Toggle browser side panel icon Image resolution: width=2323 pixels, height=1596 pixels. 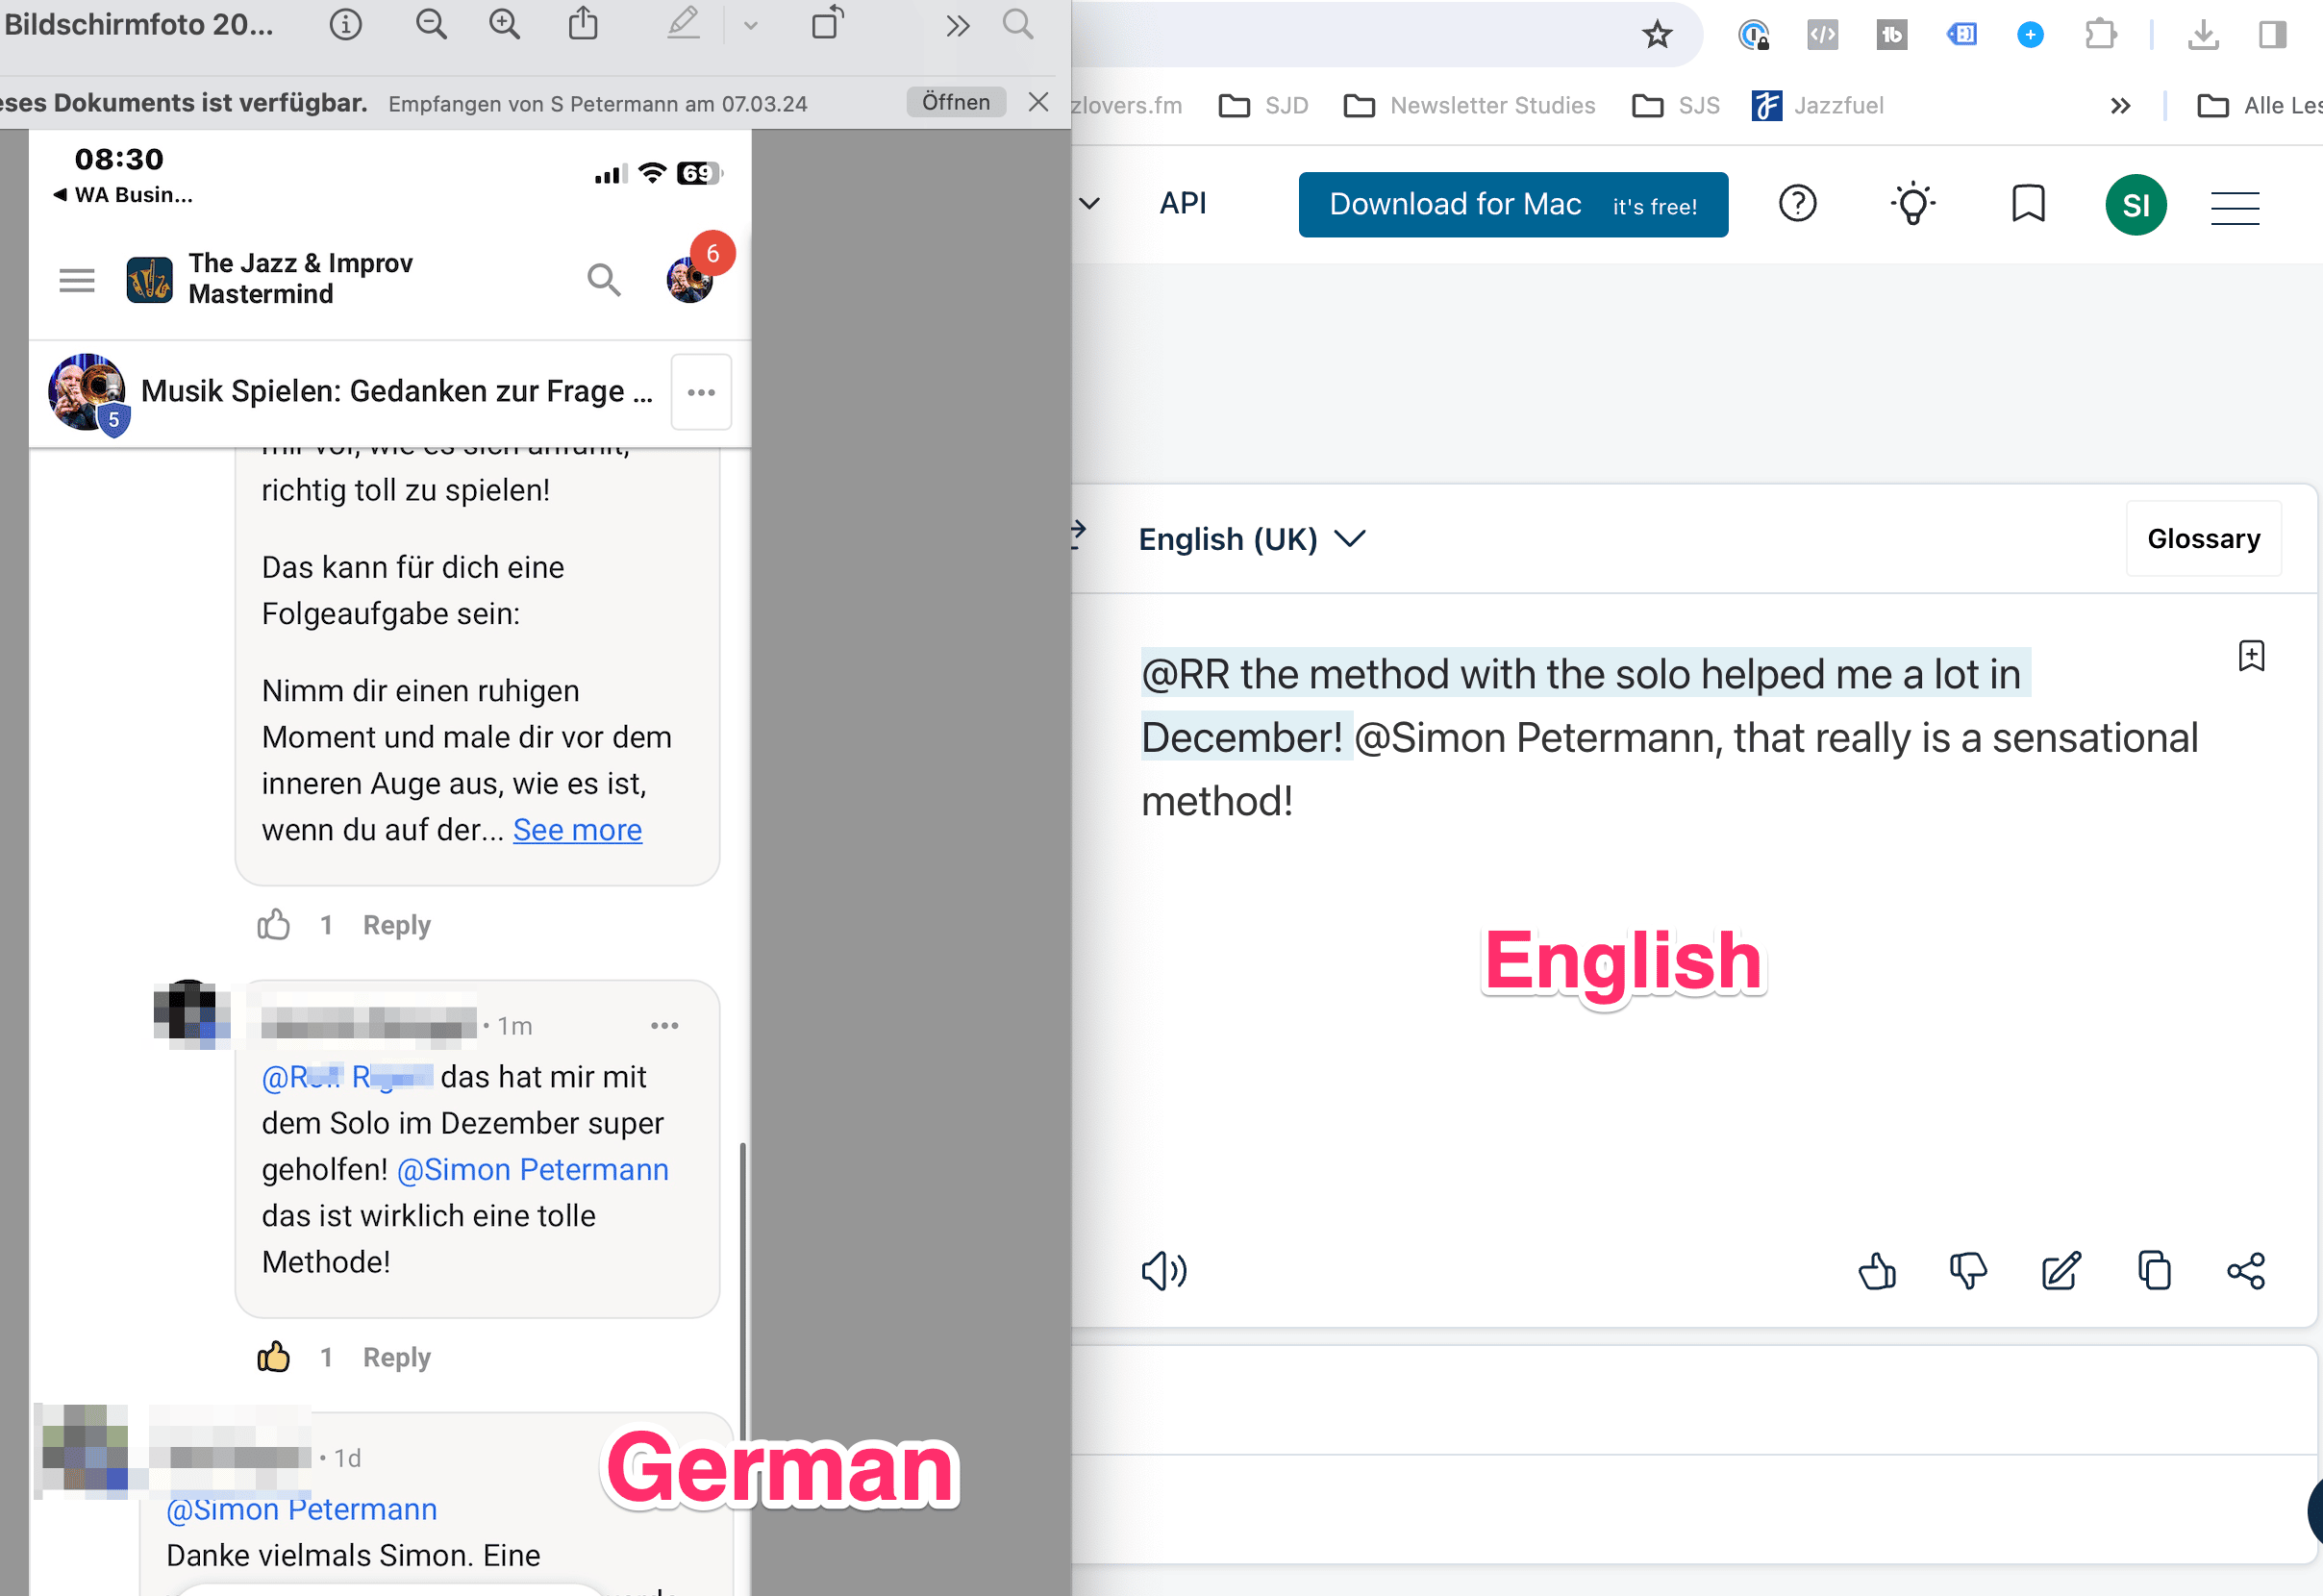pyautogui.click(x=2272, y=35)
